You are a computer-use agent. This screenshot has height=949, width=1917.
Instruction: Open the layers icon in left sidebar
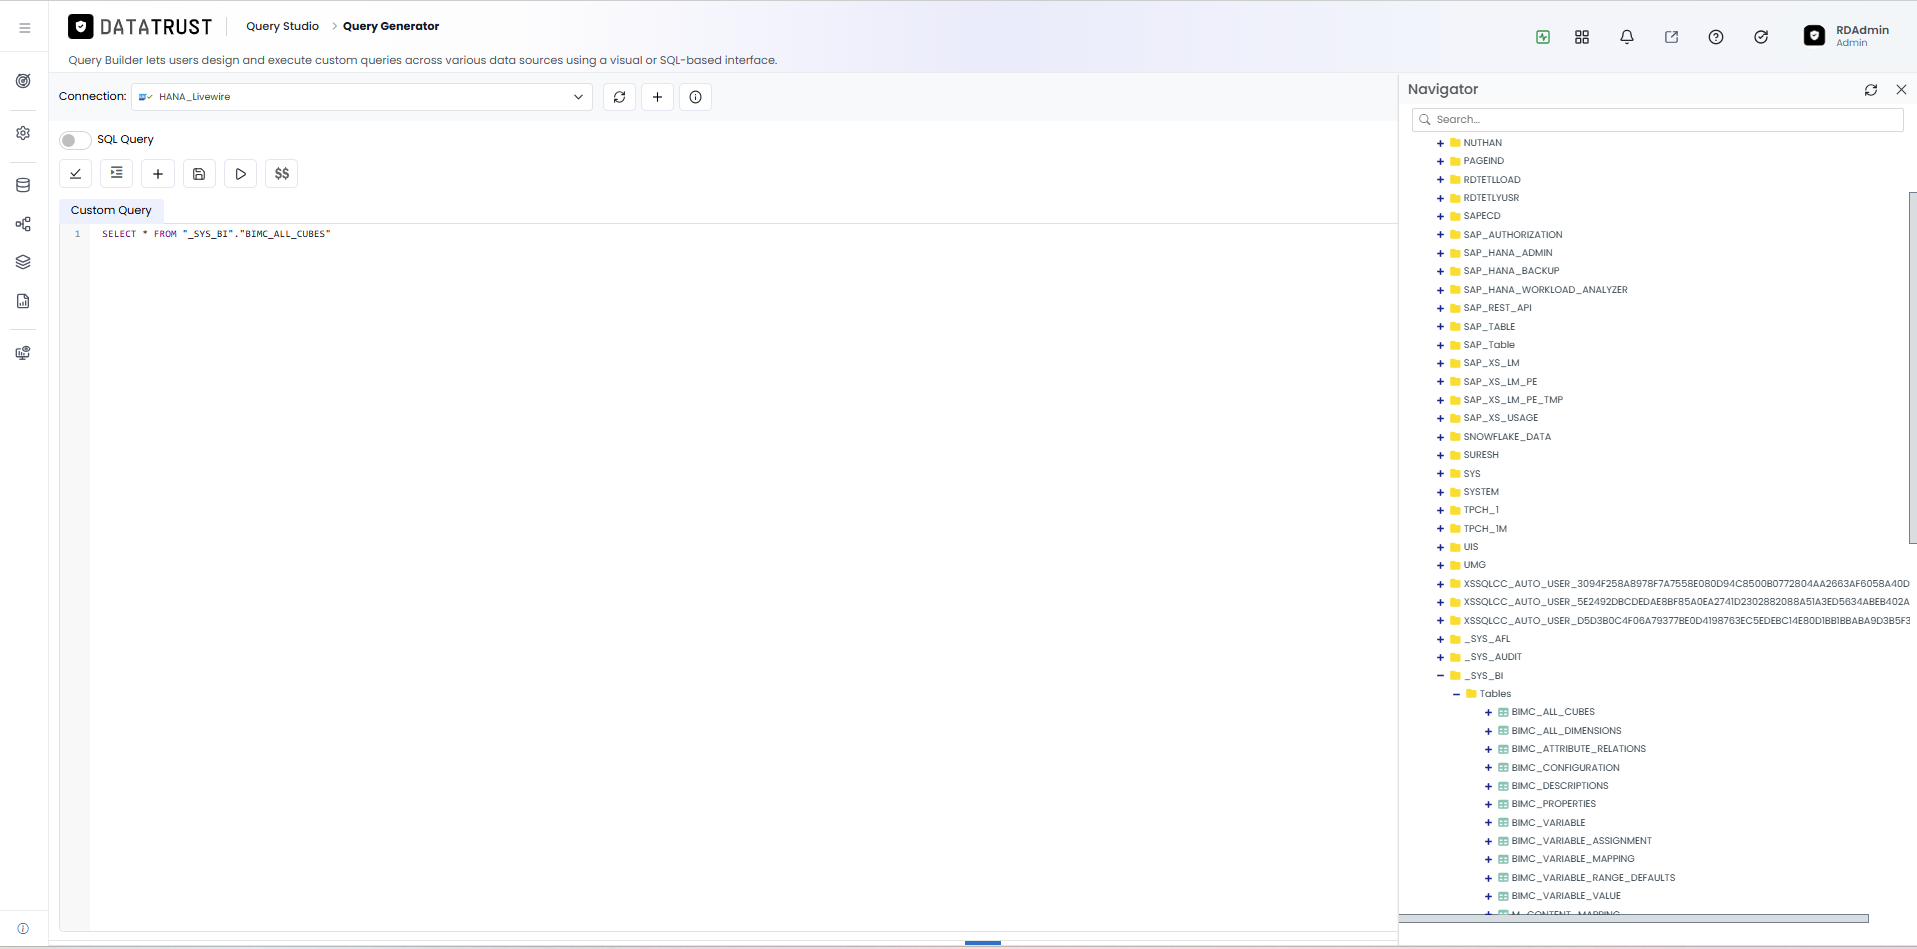point(23,262)
